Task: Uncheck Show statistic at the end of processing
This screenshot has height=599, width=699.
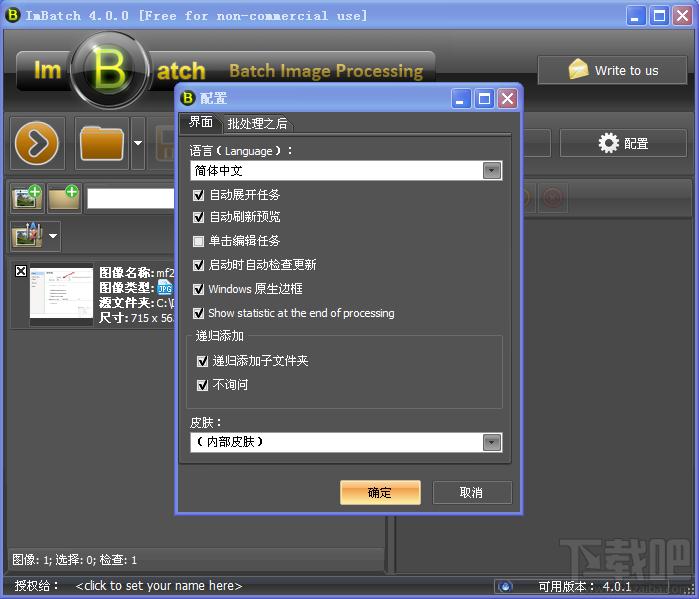Action: 199,313
